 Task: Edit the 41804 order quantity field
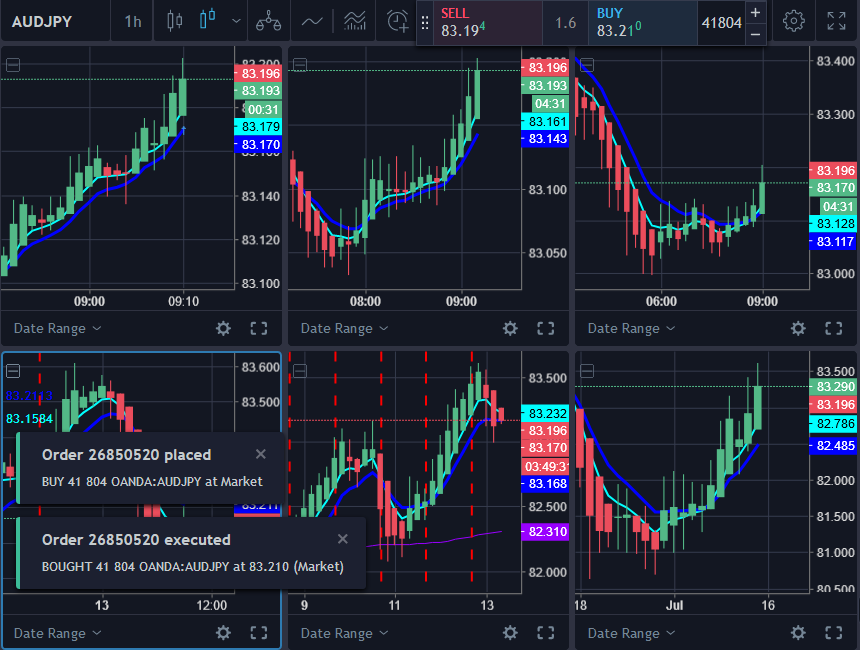click(x=721, y=22)
